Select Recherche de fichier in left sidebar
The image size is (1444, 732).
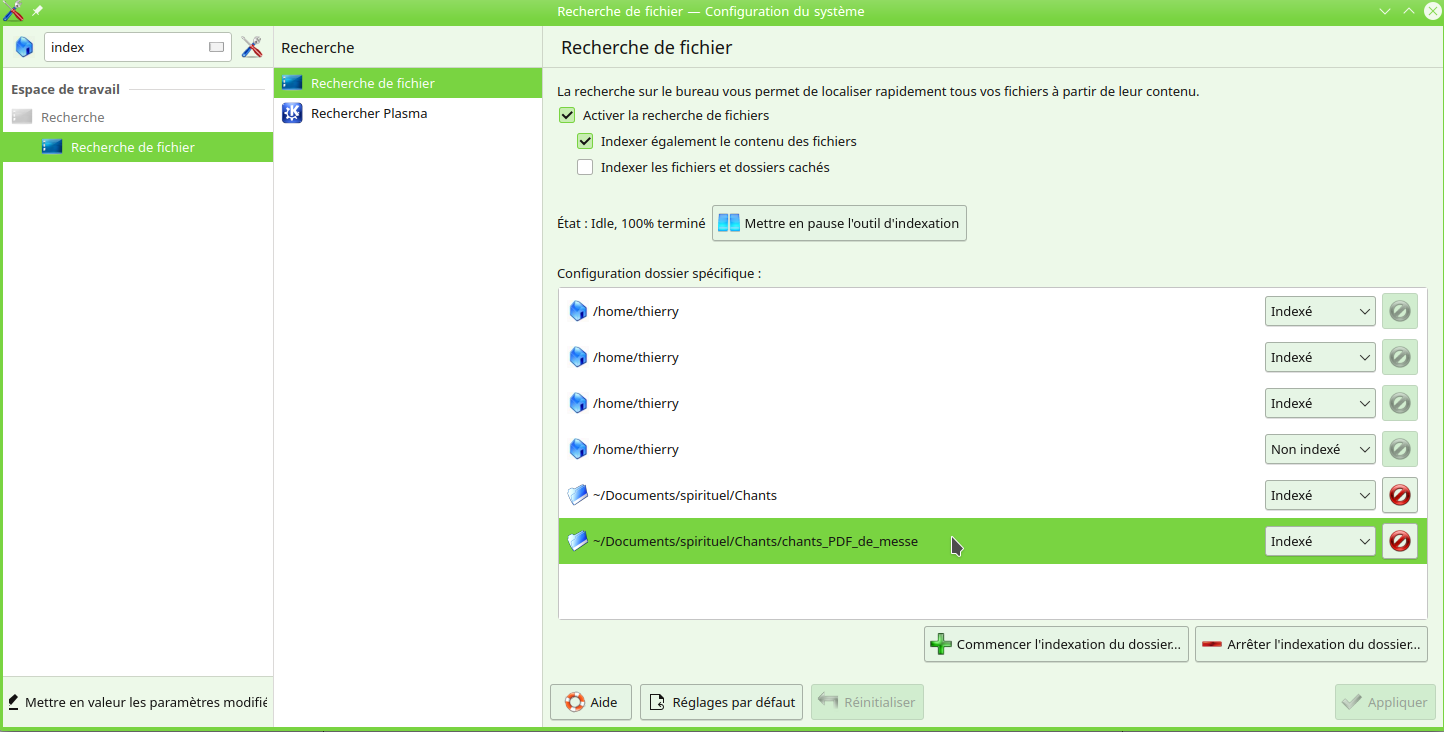tap(132, 147)
